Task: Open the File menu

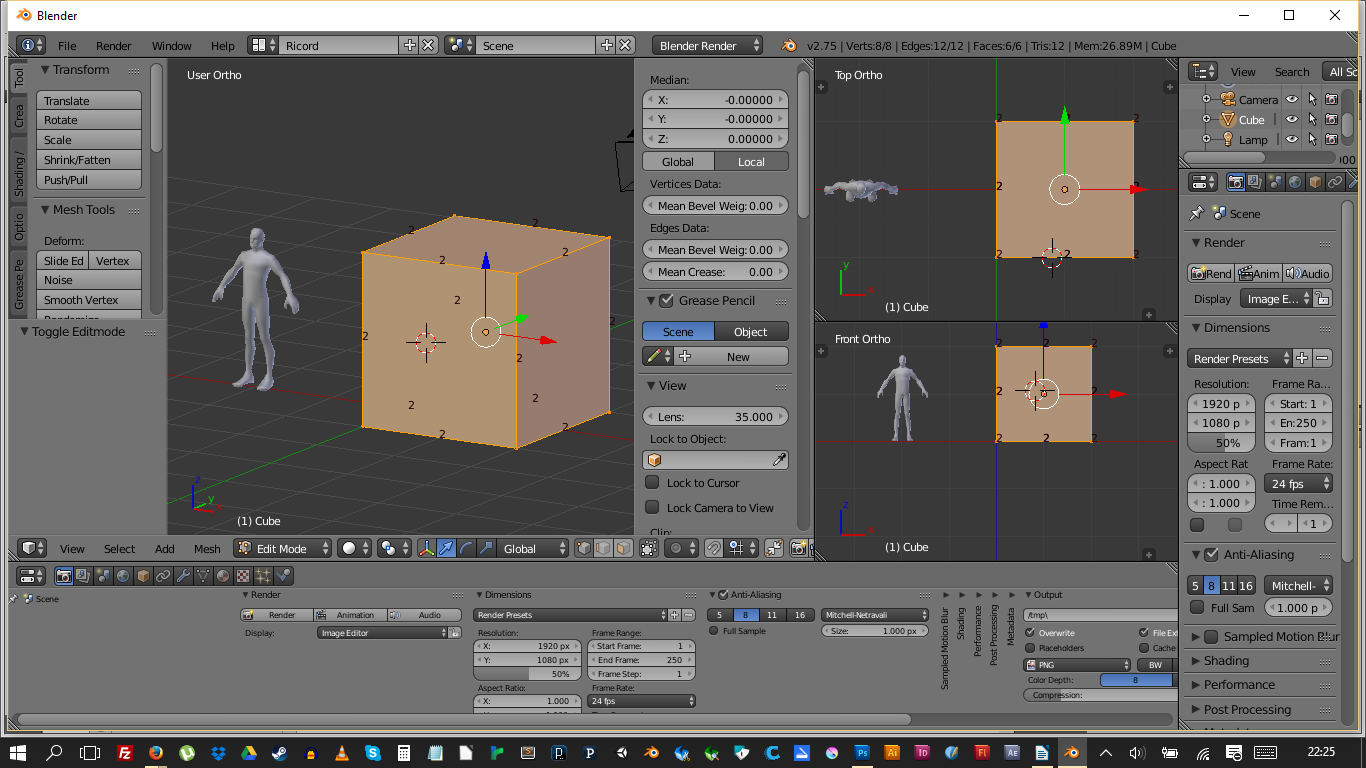Action: 67,46
